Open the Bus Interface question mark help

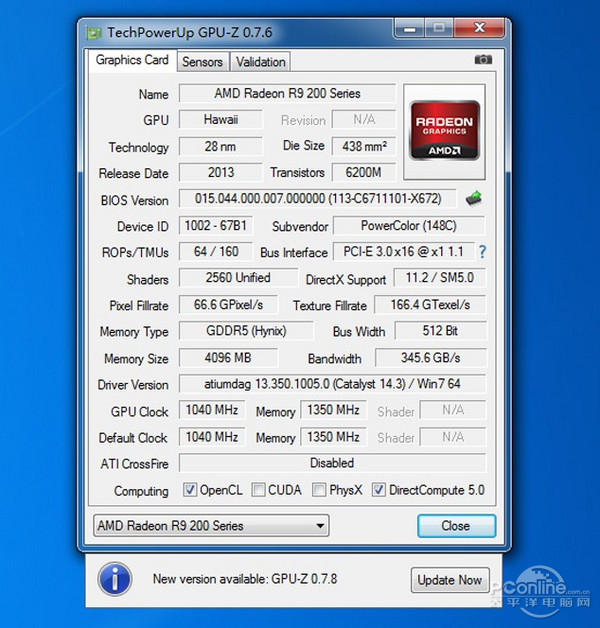click(482, 252)
